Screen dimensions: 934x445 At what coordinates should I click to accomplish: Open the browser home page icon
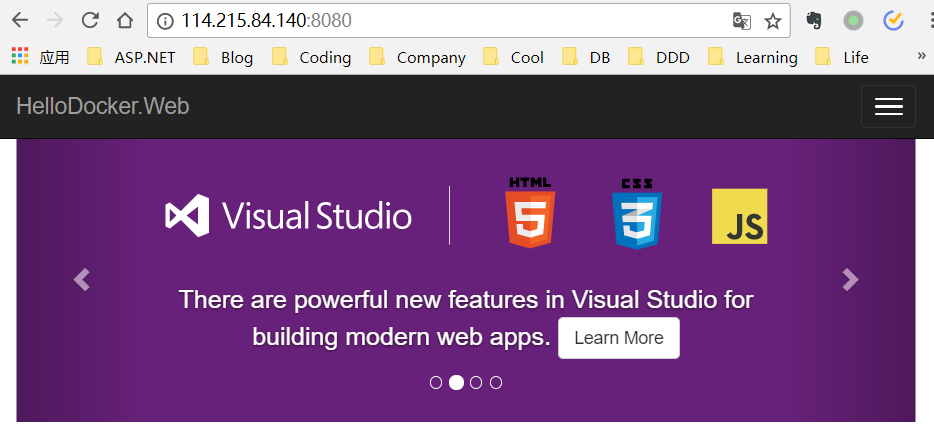[124, 21]
